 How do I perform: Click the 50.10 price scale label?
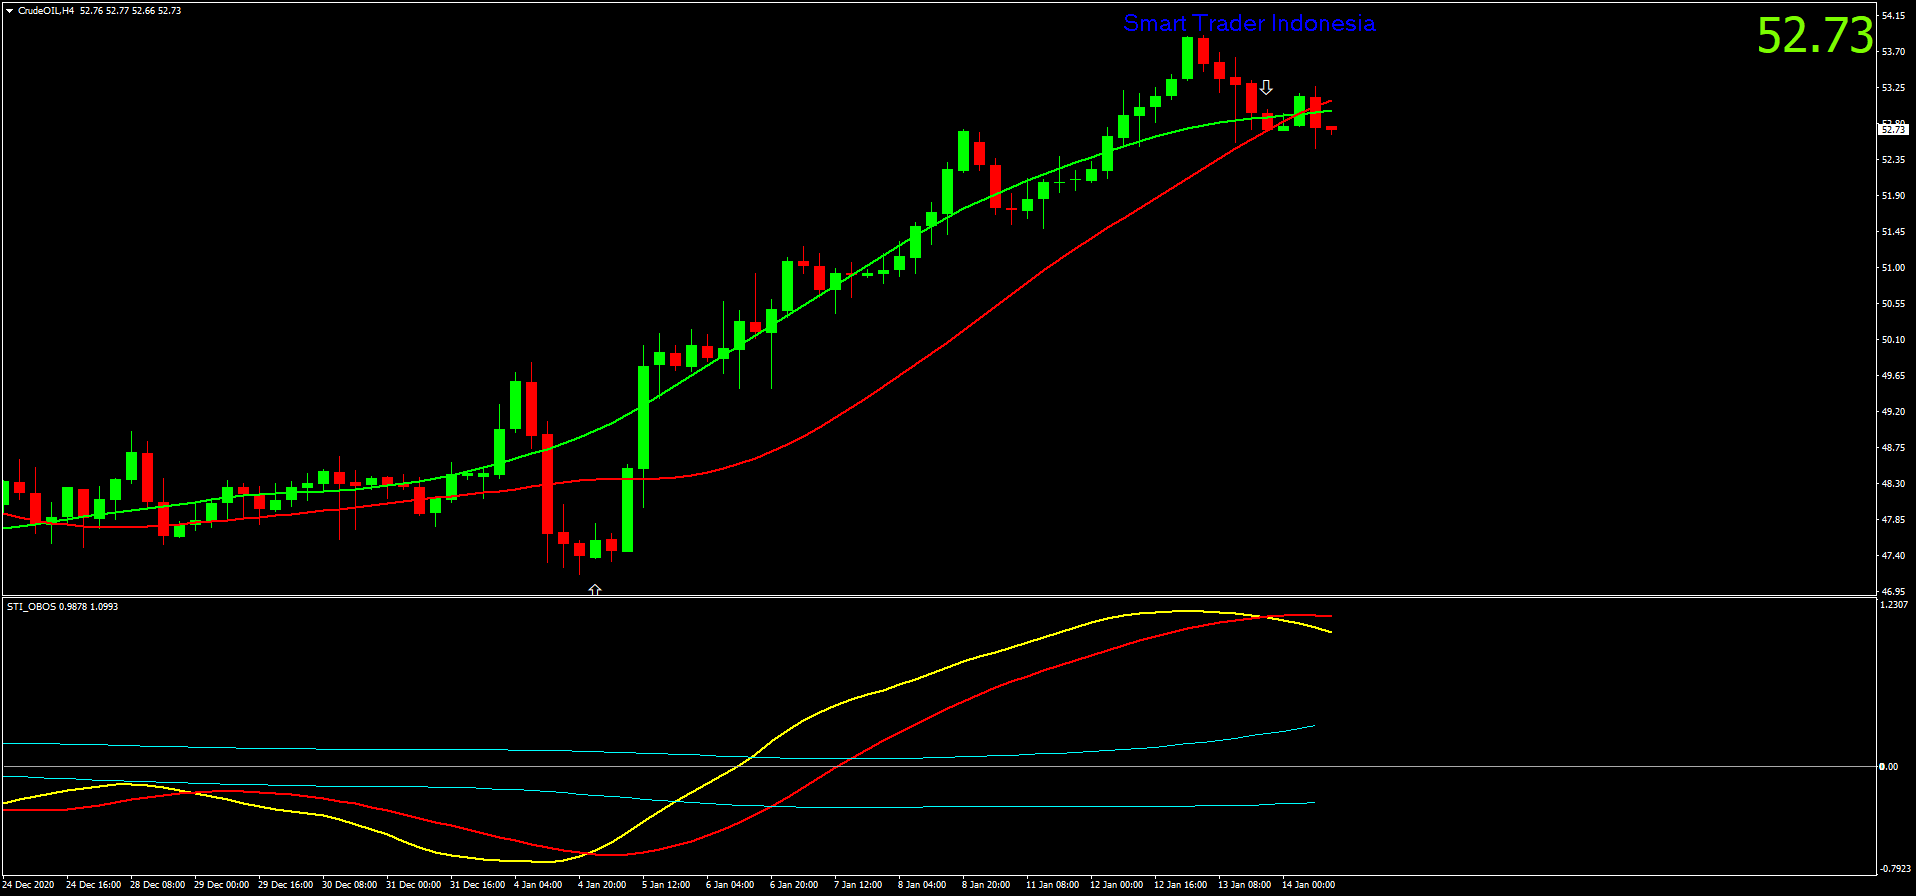1893,340
